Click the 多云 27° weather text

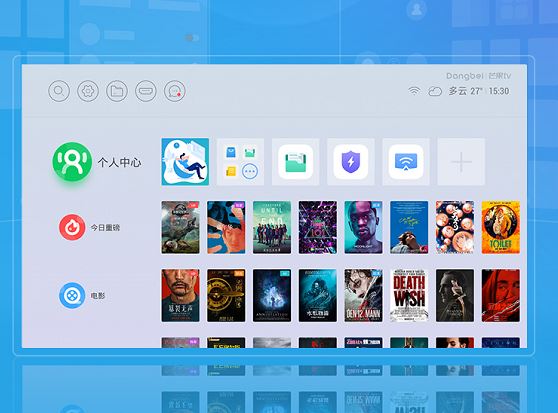465,91
